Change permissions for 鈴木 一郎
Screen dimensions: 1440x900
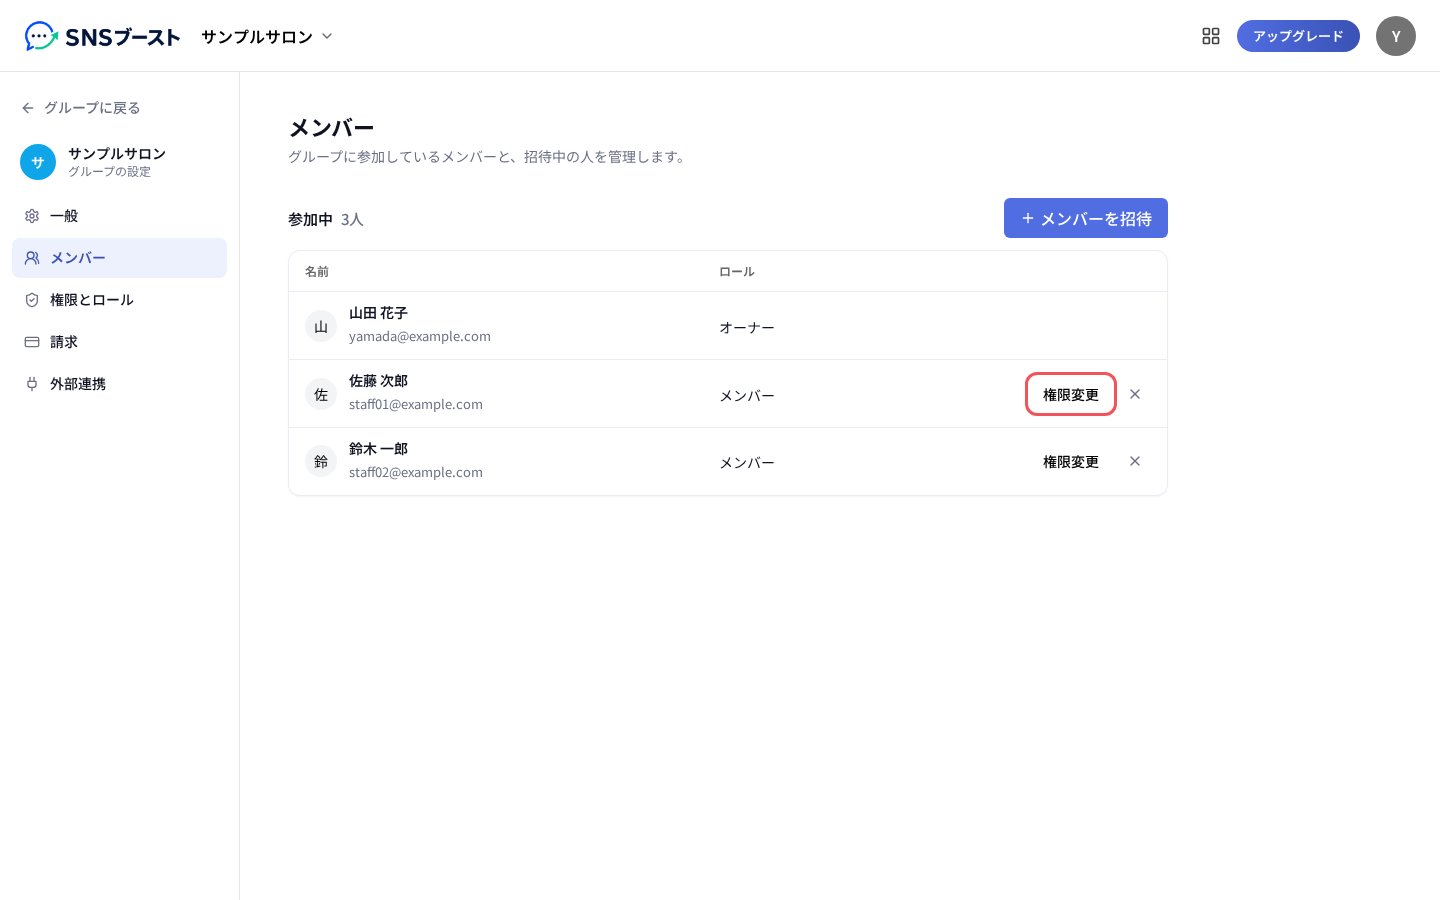[x=1071, y=462]
